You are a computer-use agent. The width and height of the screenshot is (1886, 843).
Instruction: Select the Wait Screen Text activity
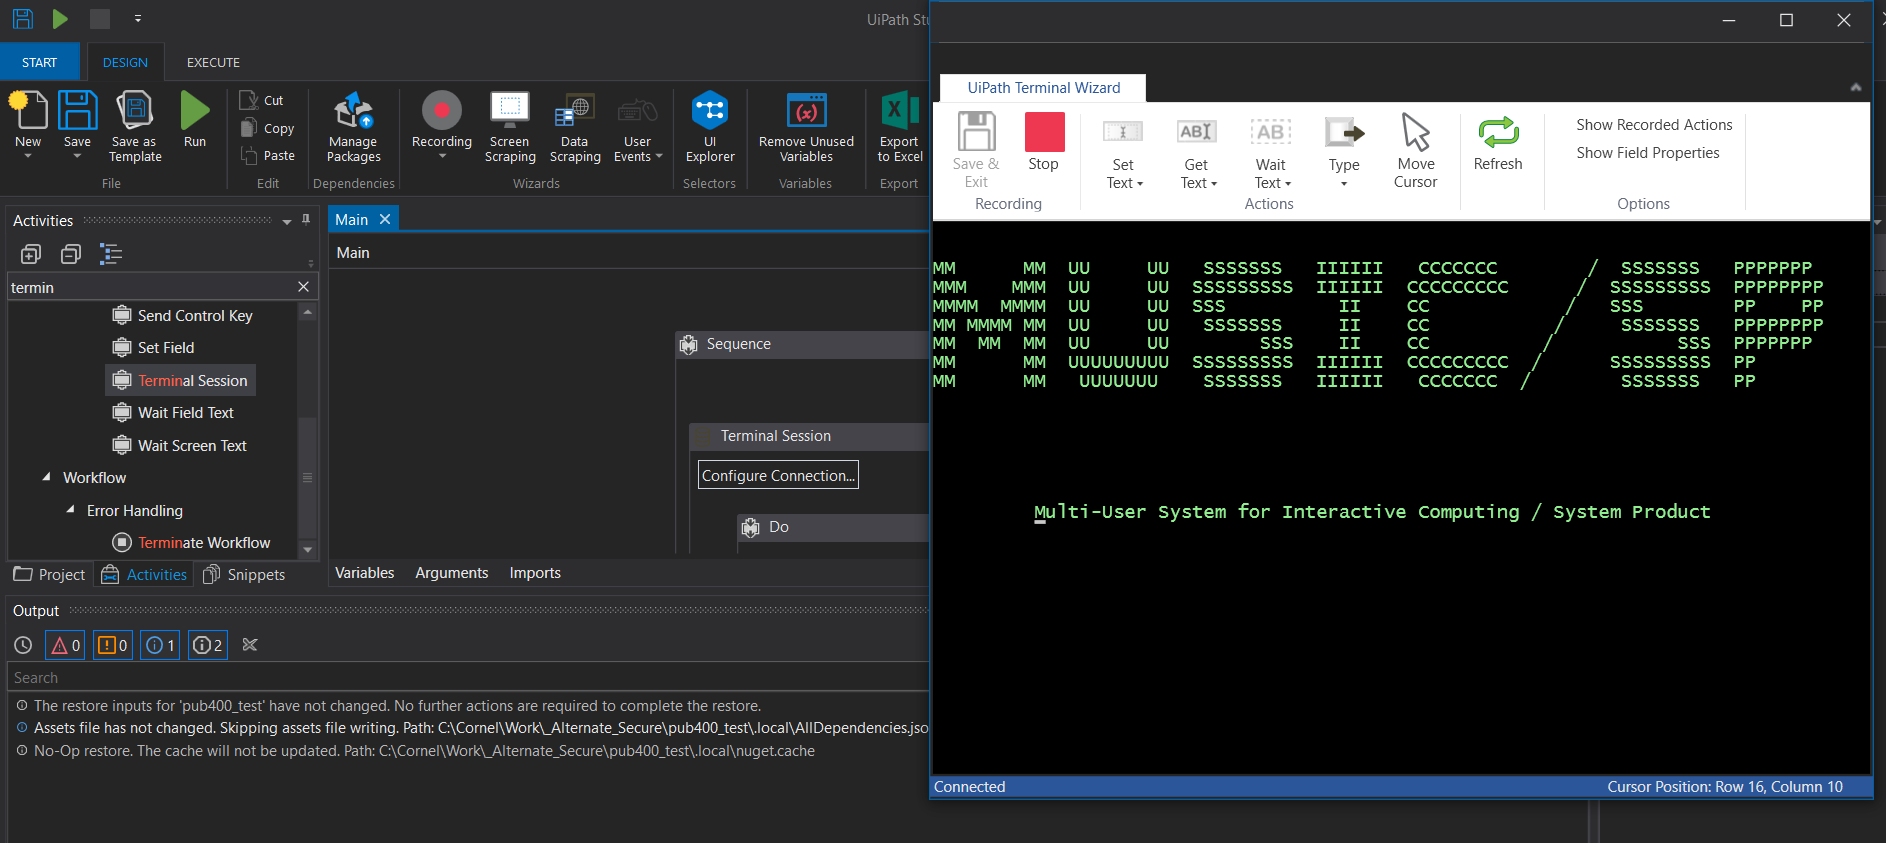[192, 446]
